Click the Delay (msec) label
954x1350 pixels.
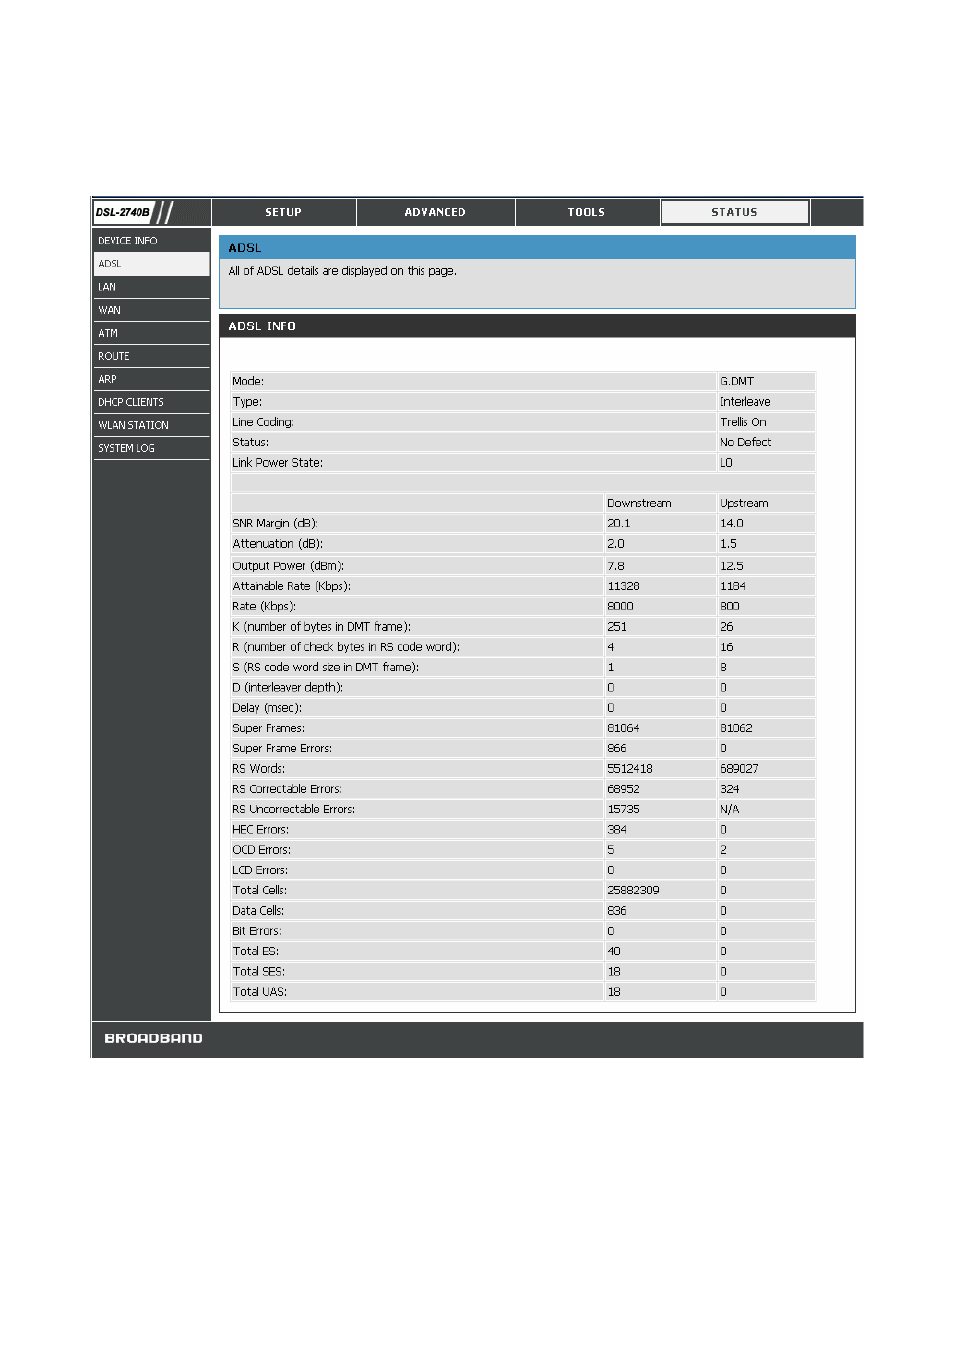(267, 708)
